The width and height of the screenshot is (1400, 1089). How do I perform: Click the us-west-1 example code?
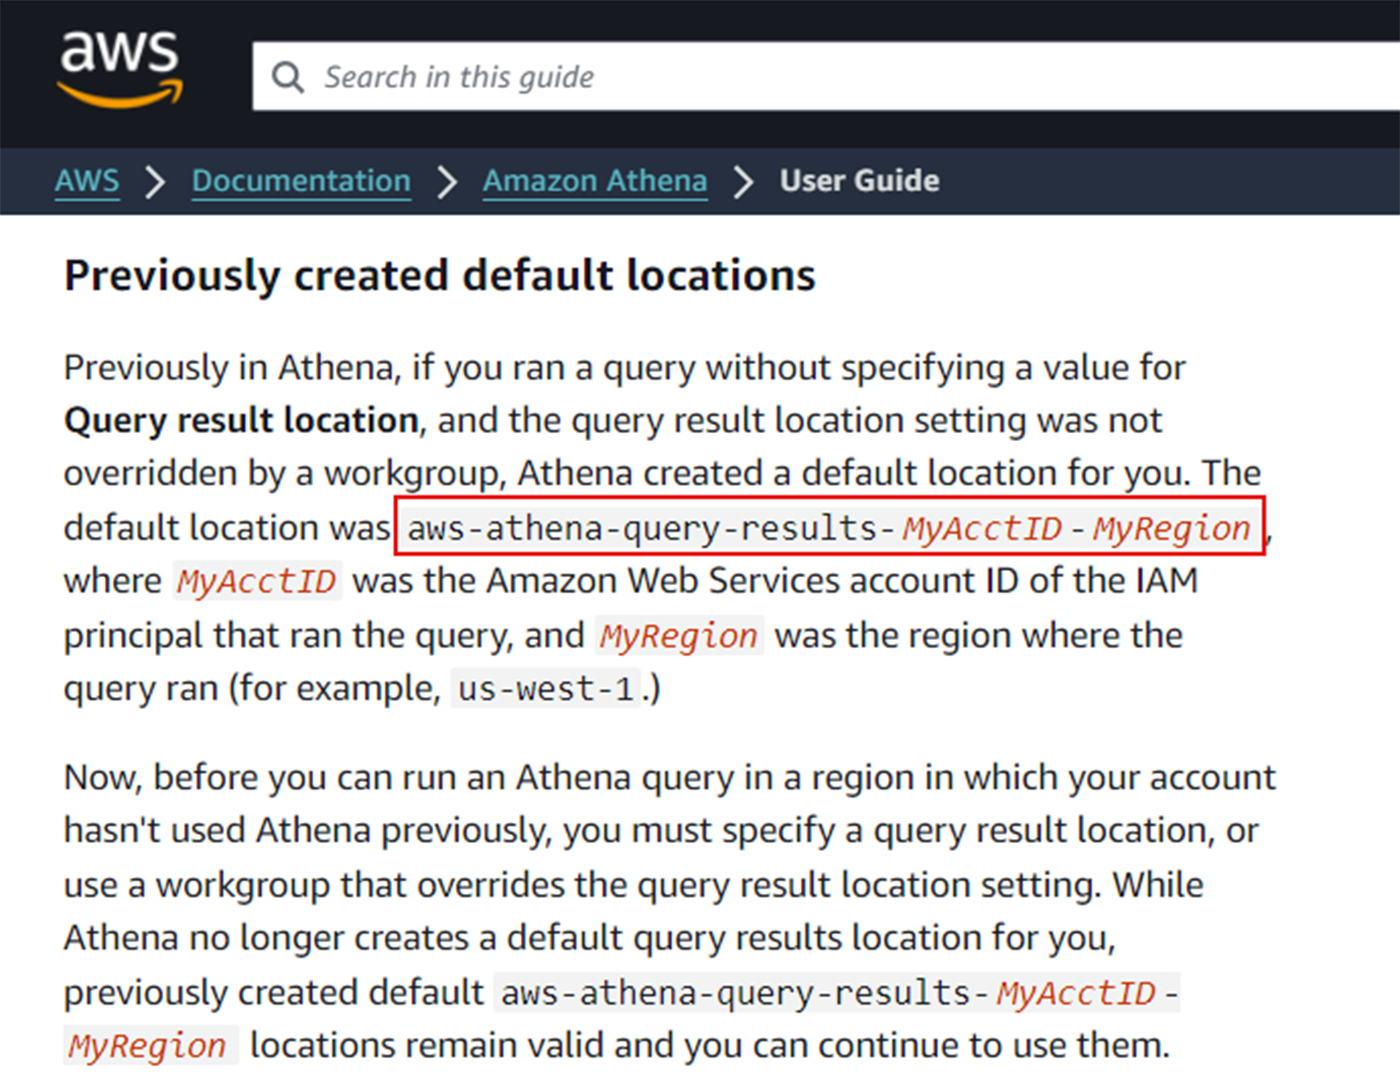(x=546, y=689)
